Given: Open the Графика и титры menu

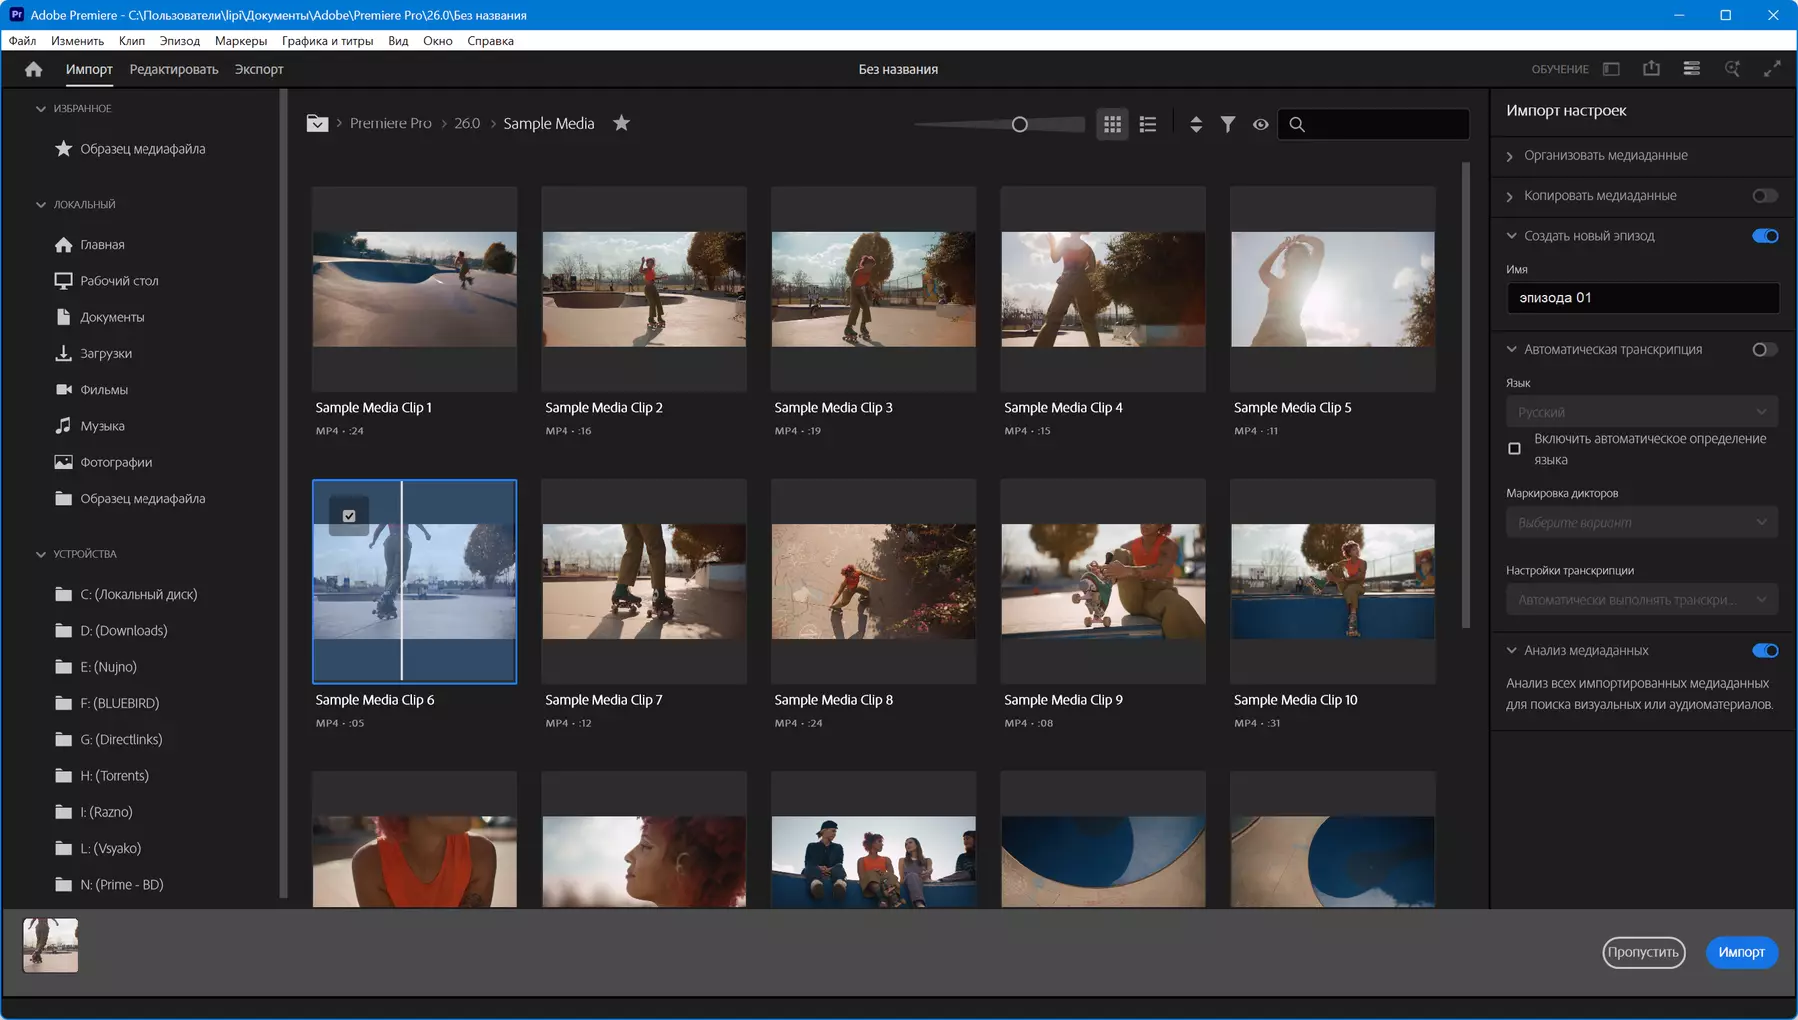Looking at the screenshot, I should click(x=327, y=41).
